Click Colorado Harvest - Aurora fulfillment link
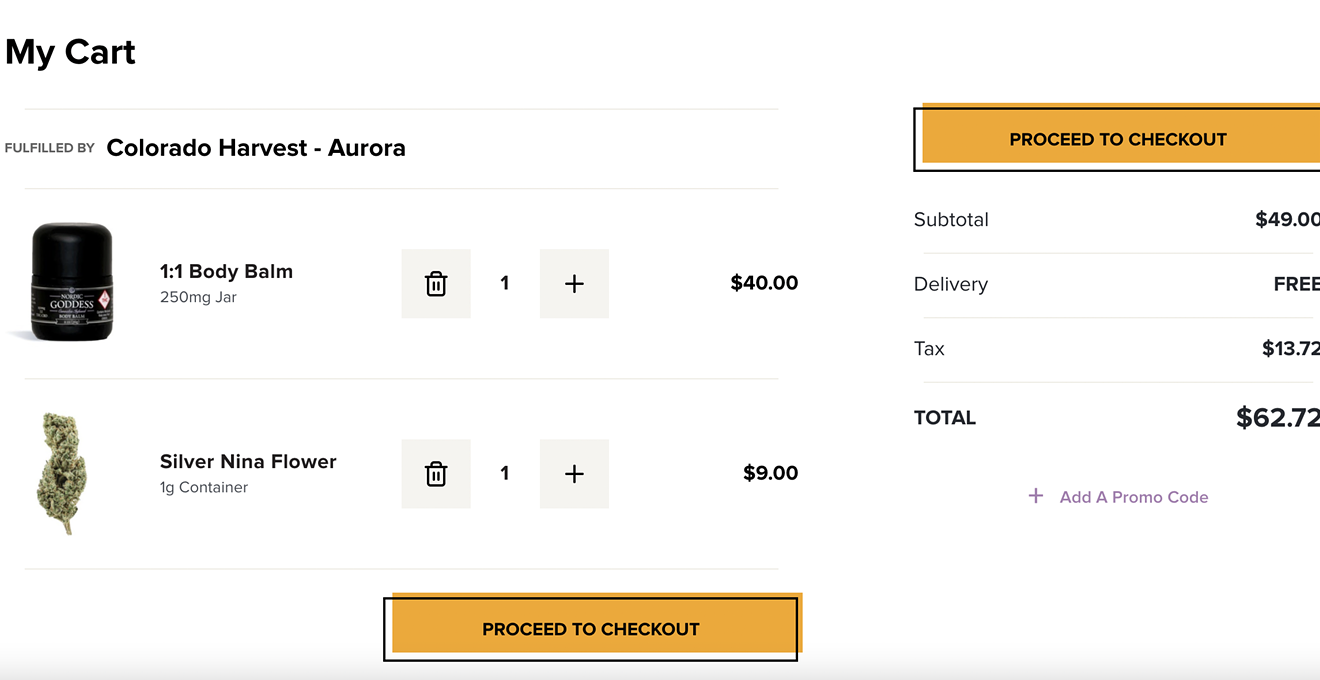The width and height of the screenshot is (1320, 680). point(257,147)
